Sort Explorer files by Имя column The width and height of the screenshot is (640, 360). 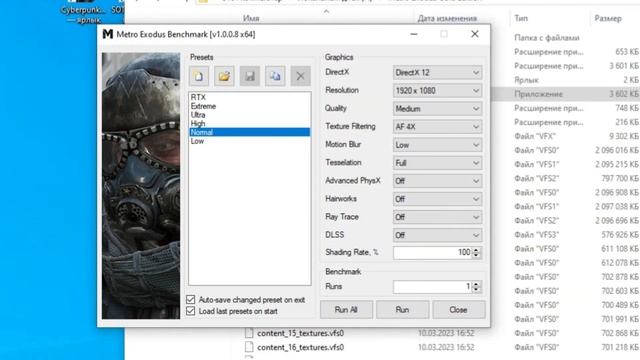click(251, 18)
